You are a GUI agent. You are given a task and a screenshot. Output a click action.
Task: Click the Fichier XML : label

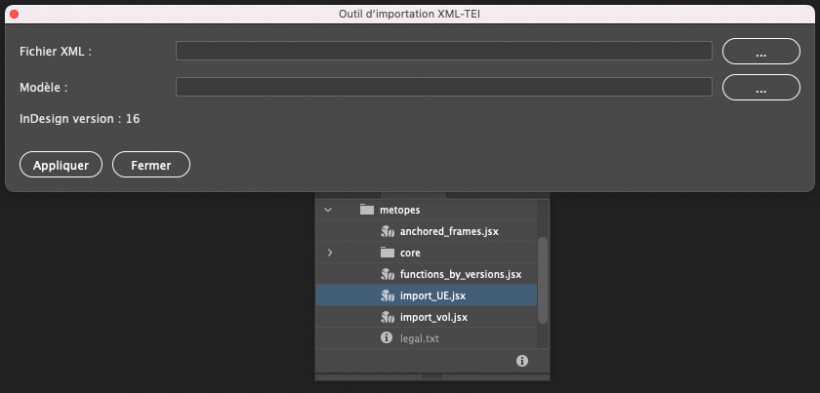pos(55,51)
